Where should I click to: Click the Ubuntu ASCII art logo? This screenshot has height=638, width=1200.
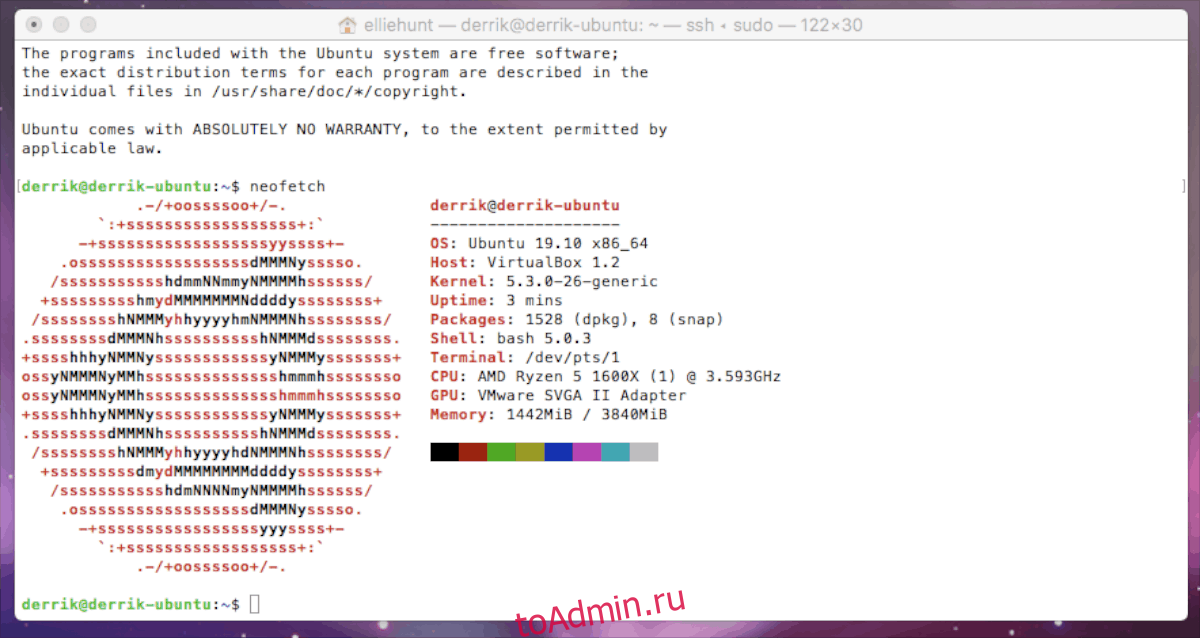point(211,386)
